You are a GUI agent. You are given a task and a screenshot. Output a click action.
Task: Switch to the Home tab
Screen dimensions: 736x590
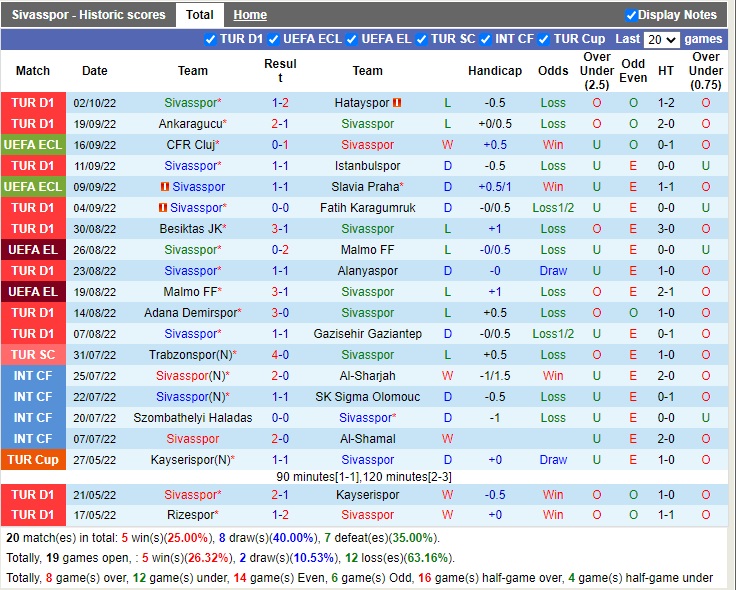click(250, 15)
